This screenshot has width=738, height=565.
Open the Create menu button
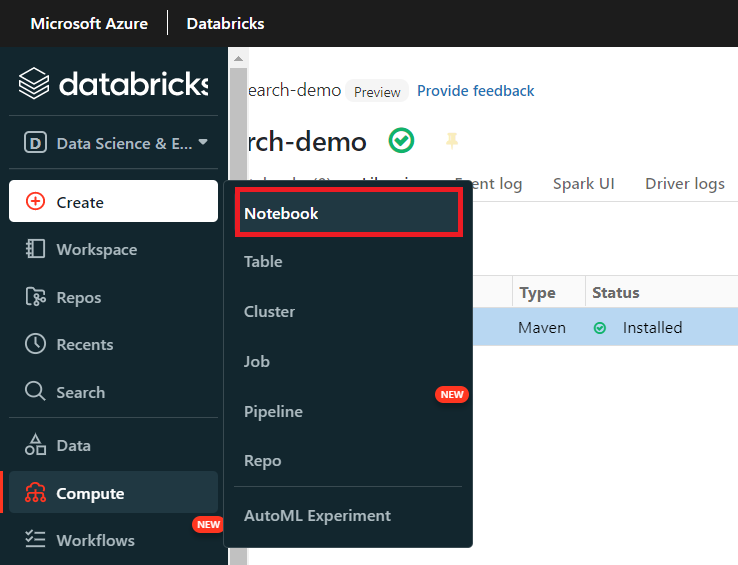(x=113, y=201)
